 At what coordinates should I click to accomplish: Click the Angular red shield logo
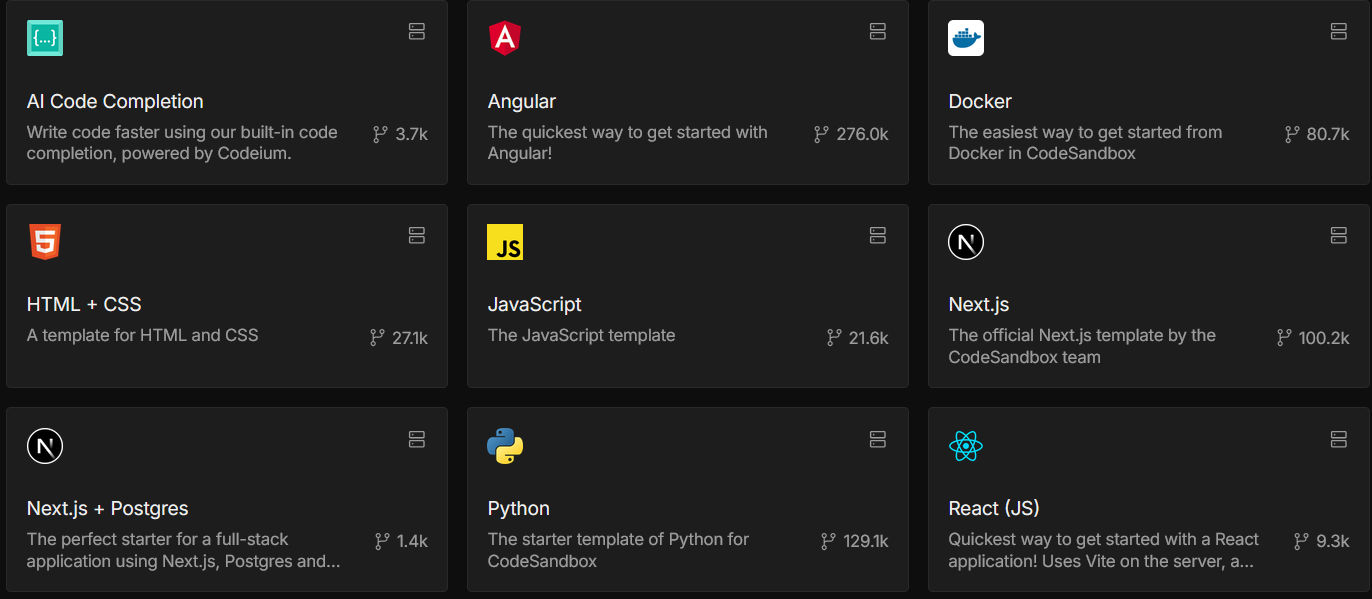505,38
